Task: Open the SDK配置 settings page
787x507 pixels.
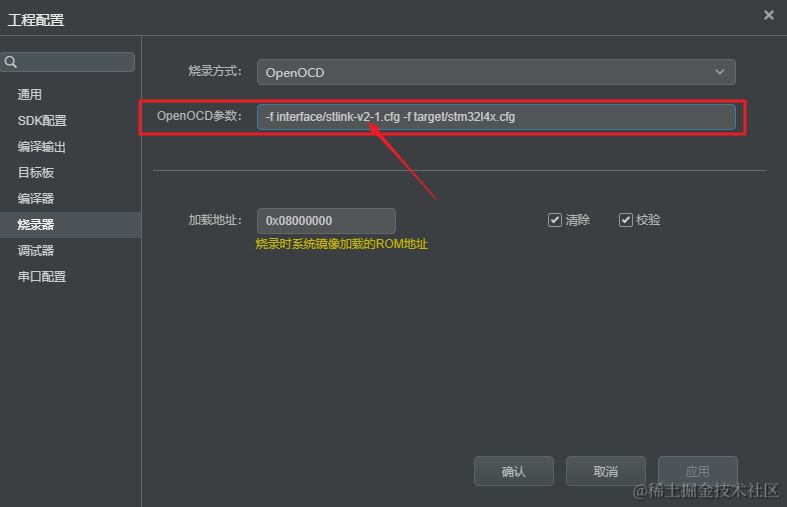Action: coord(42,120)
